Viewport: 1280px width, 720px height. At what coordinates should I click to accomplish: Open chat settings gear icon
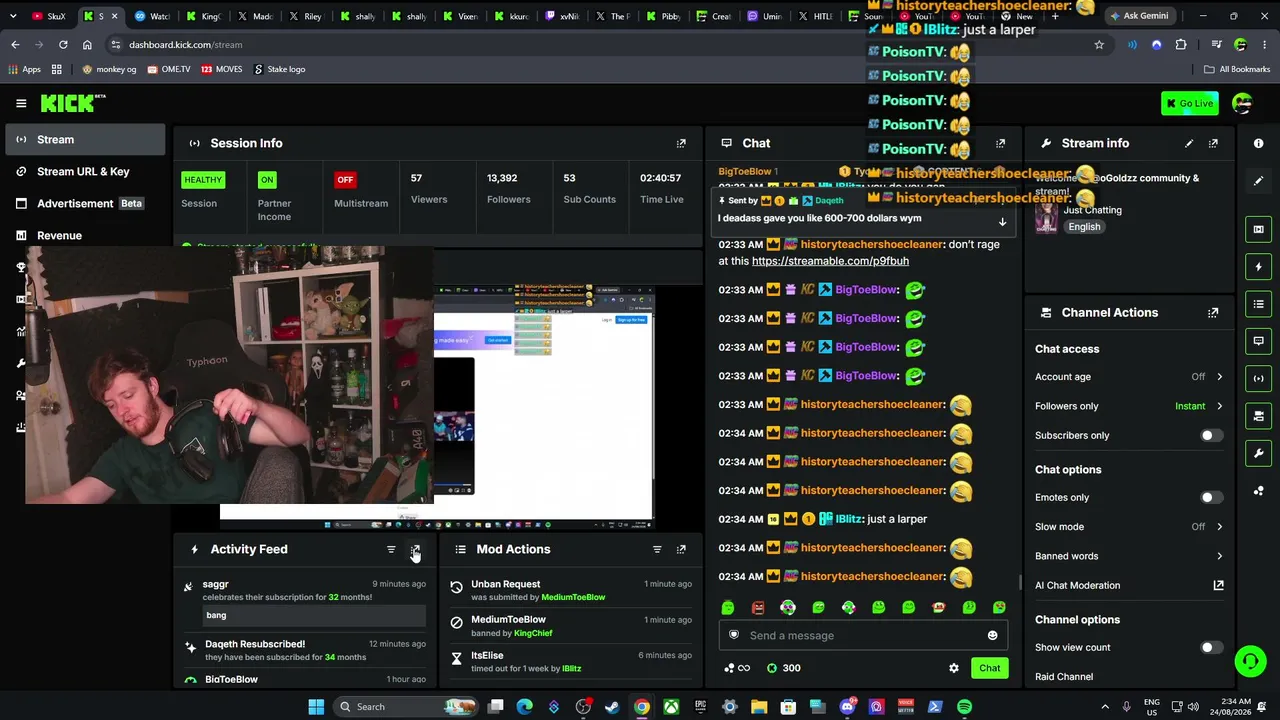954,668
